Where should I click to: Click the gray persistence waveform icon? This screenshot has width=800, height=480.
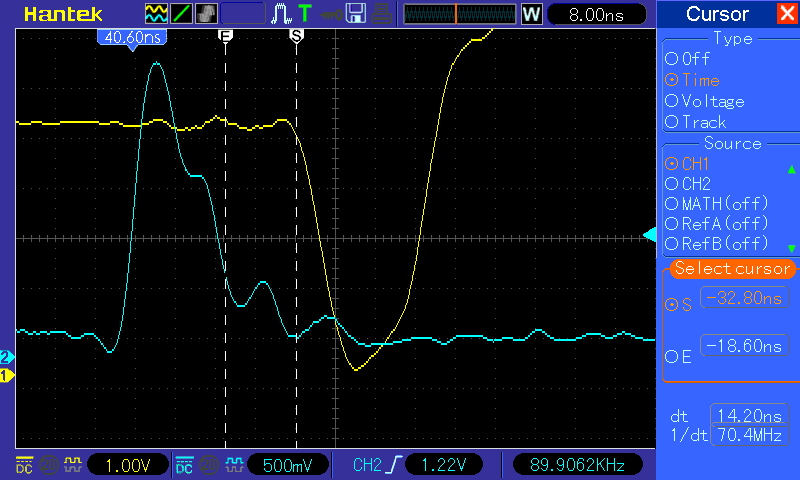[x=206, y=14]
